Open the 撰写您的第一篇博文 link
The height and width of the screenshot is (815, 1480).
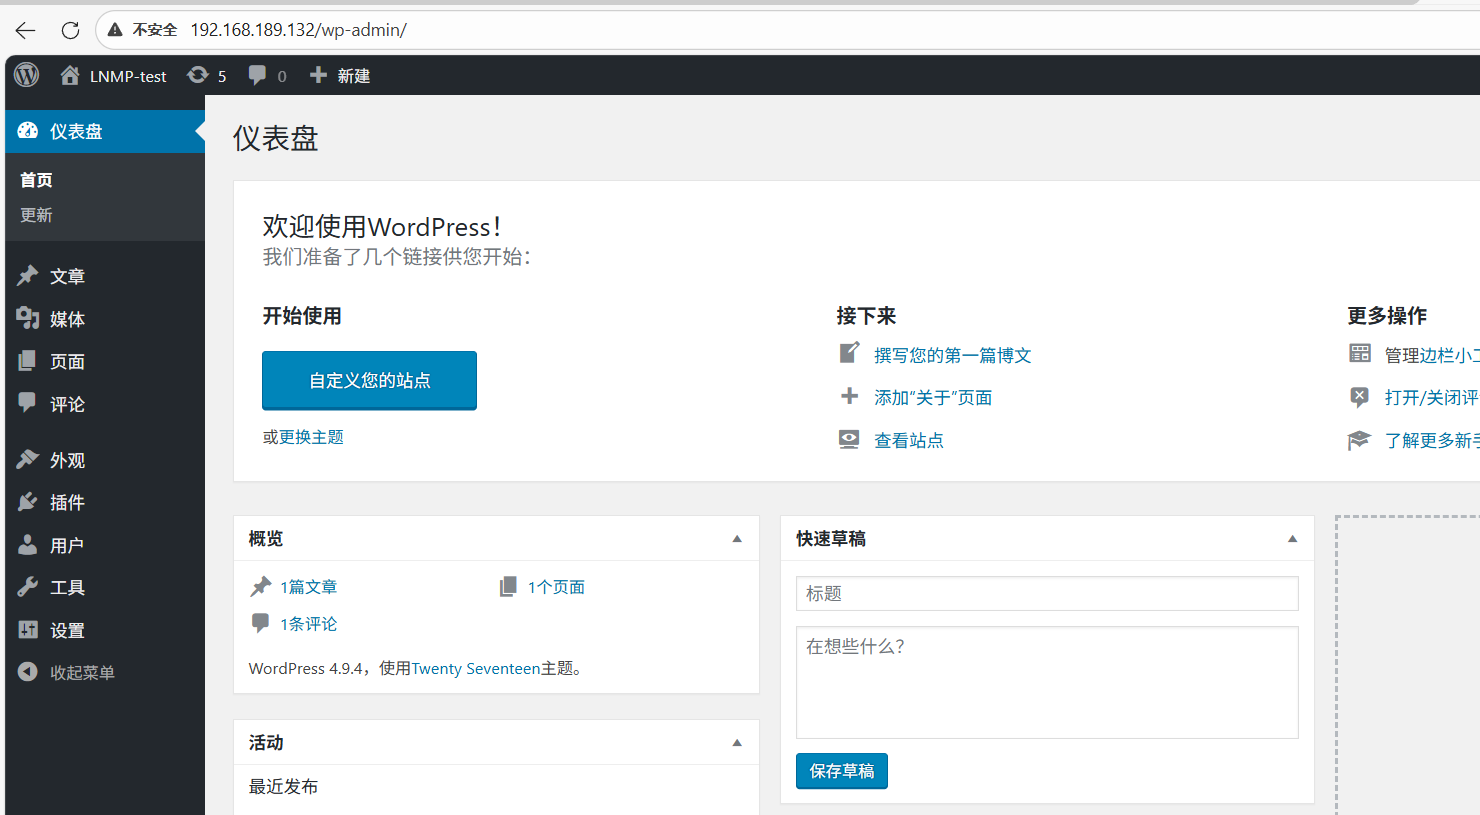952,355
